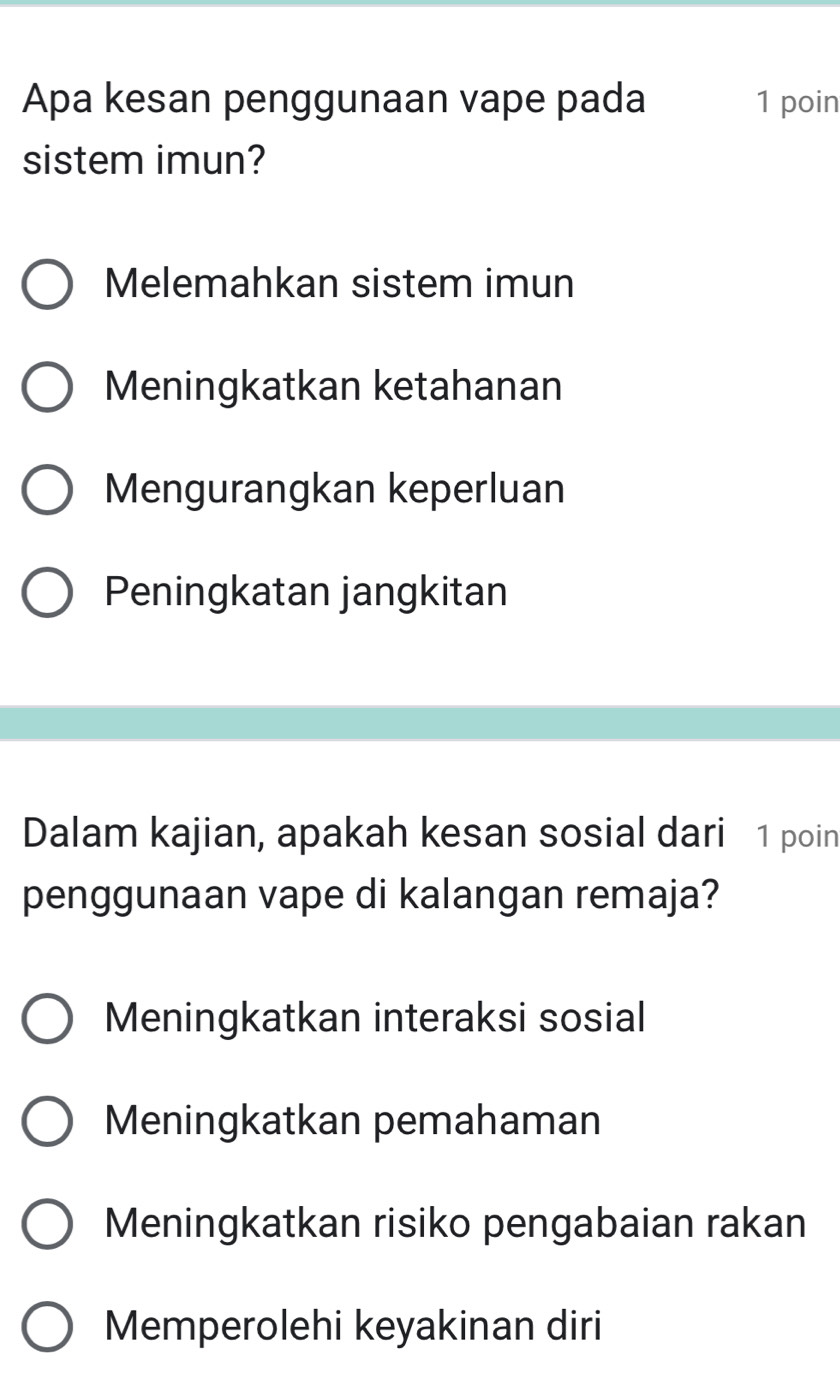The image size is (840, 1373).
Task: Click the point label of the immune question
Action: (797, 102)
